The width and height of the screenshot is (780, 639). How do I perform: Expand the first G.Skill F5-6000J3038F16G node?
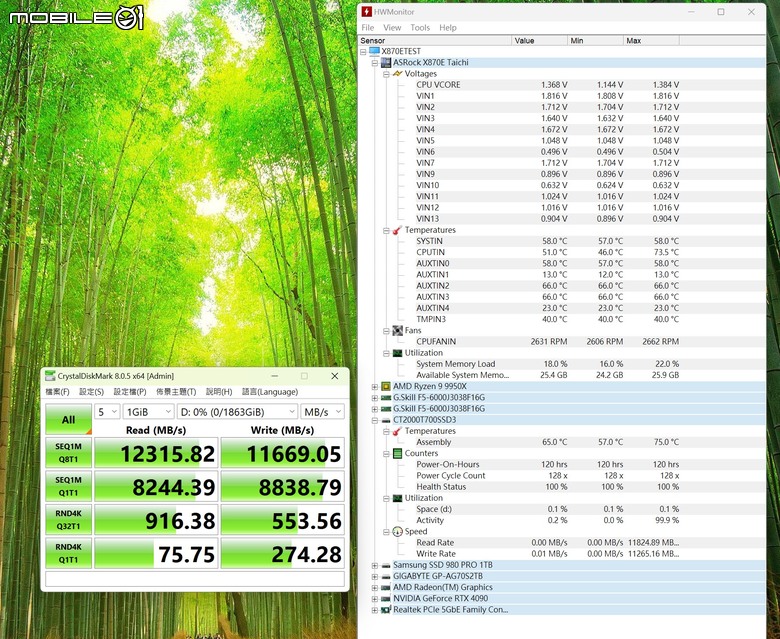pyautogui.click(x=375, y=398)
